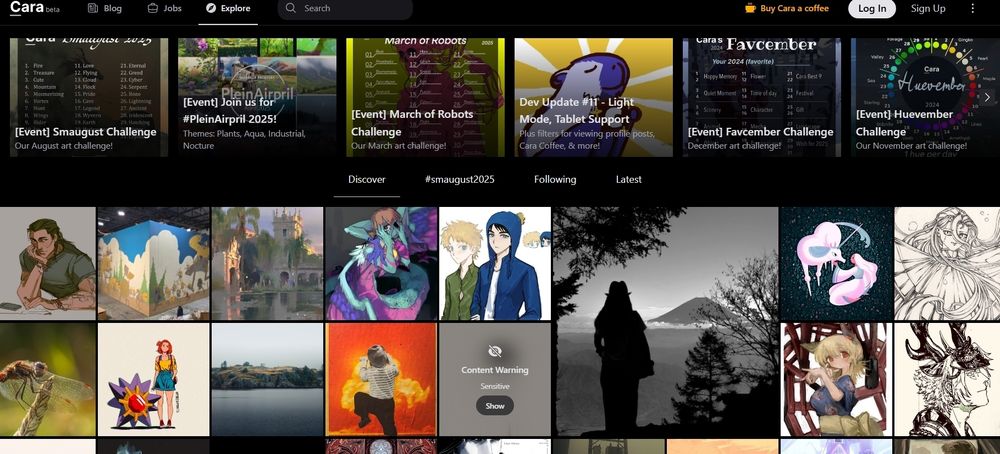This screenshot has width=1000, height=454.
Task: Open the misty lake island photo
Action: pos(267,379)
